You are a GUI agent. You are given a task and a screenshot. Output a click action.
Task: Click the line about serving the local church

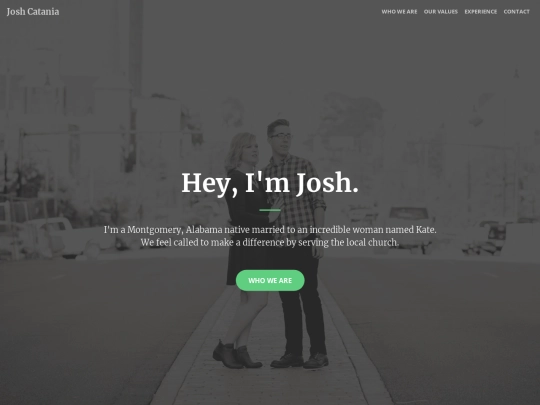[270, 242]
